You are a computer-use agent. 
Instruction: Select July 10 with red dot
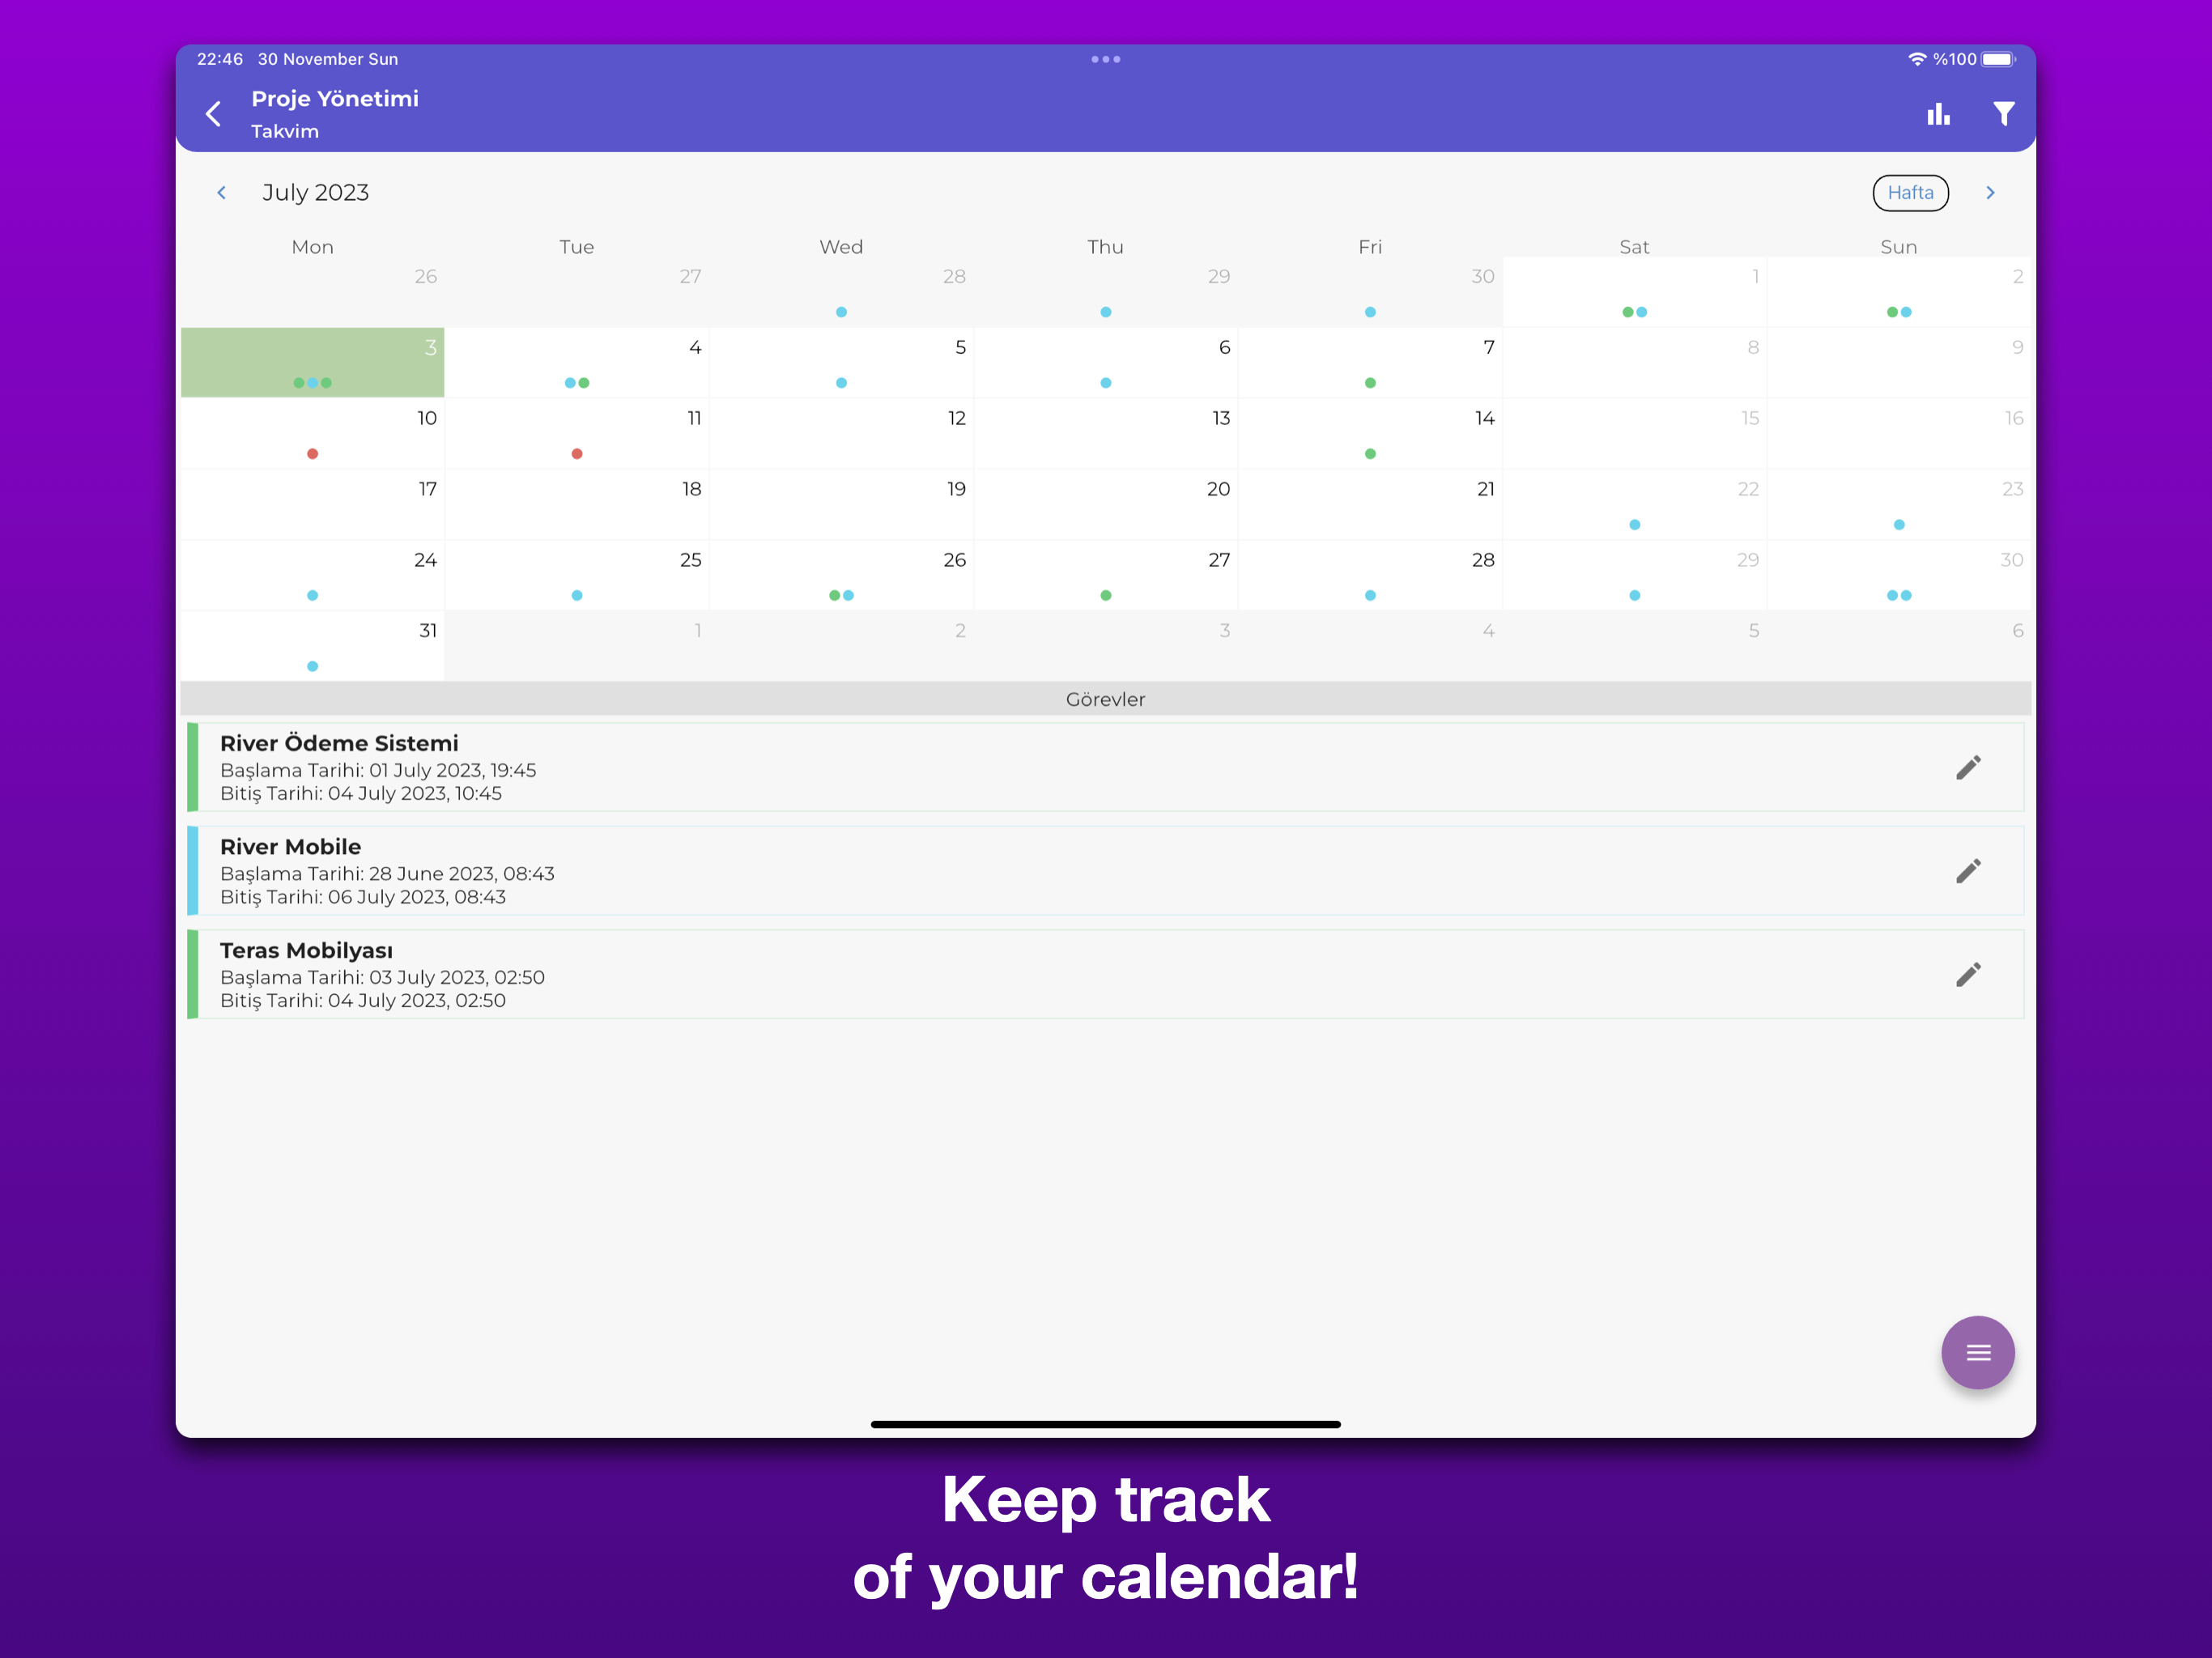312,434
